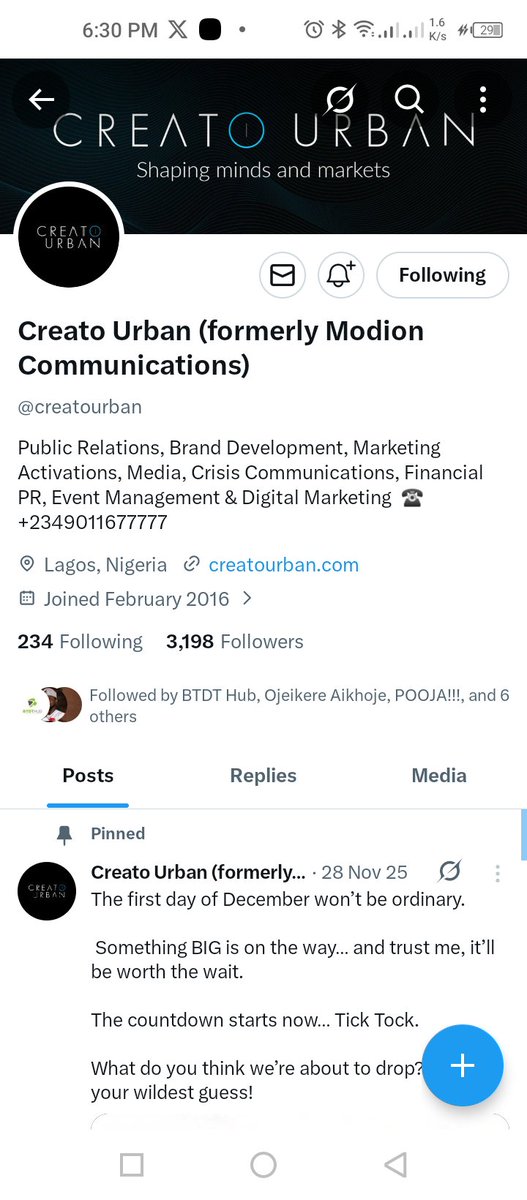527x1200 pixels.
Task: Open Creato Urban profile avatar
Action: [70, 237]
